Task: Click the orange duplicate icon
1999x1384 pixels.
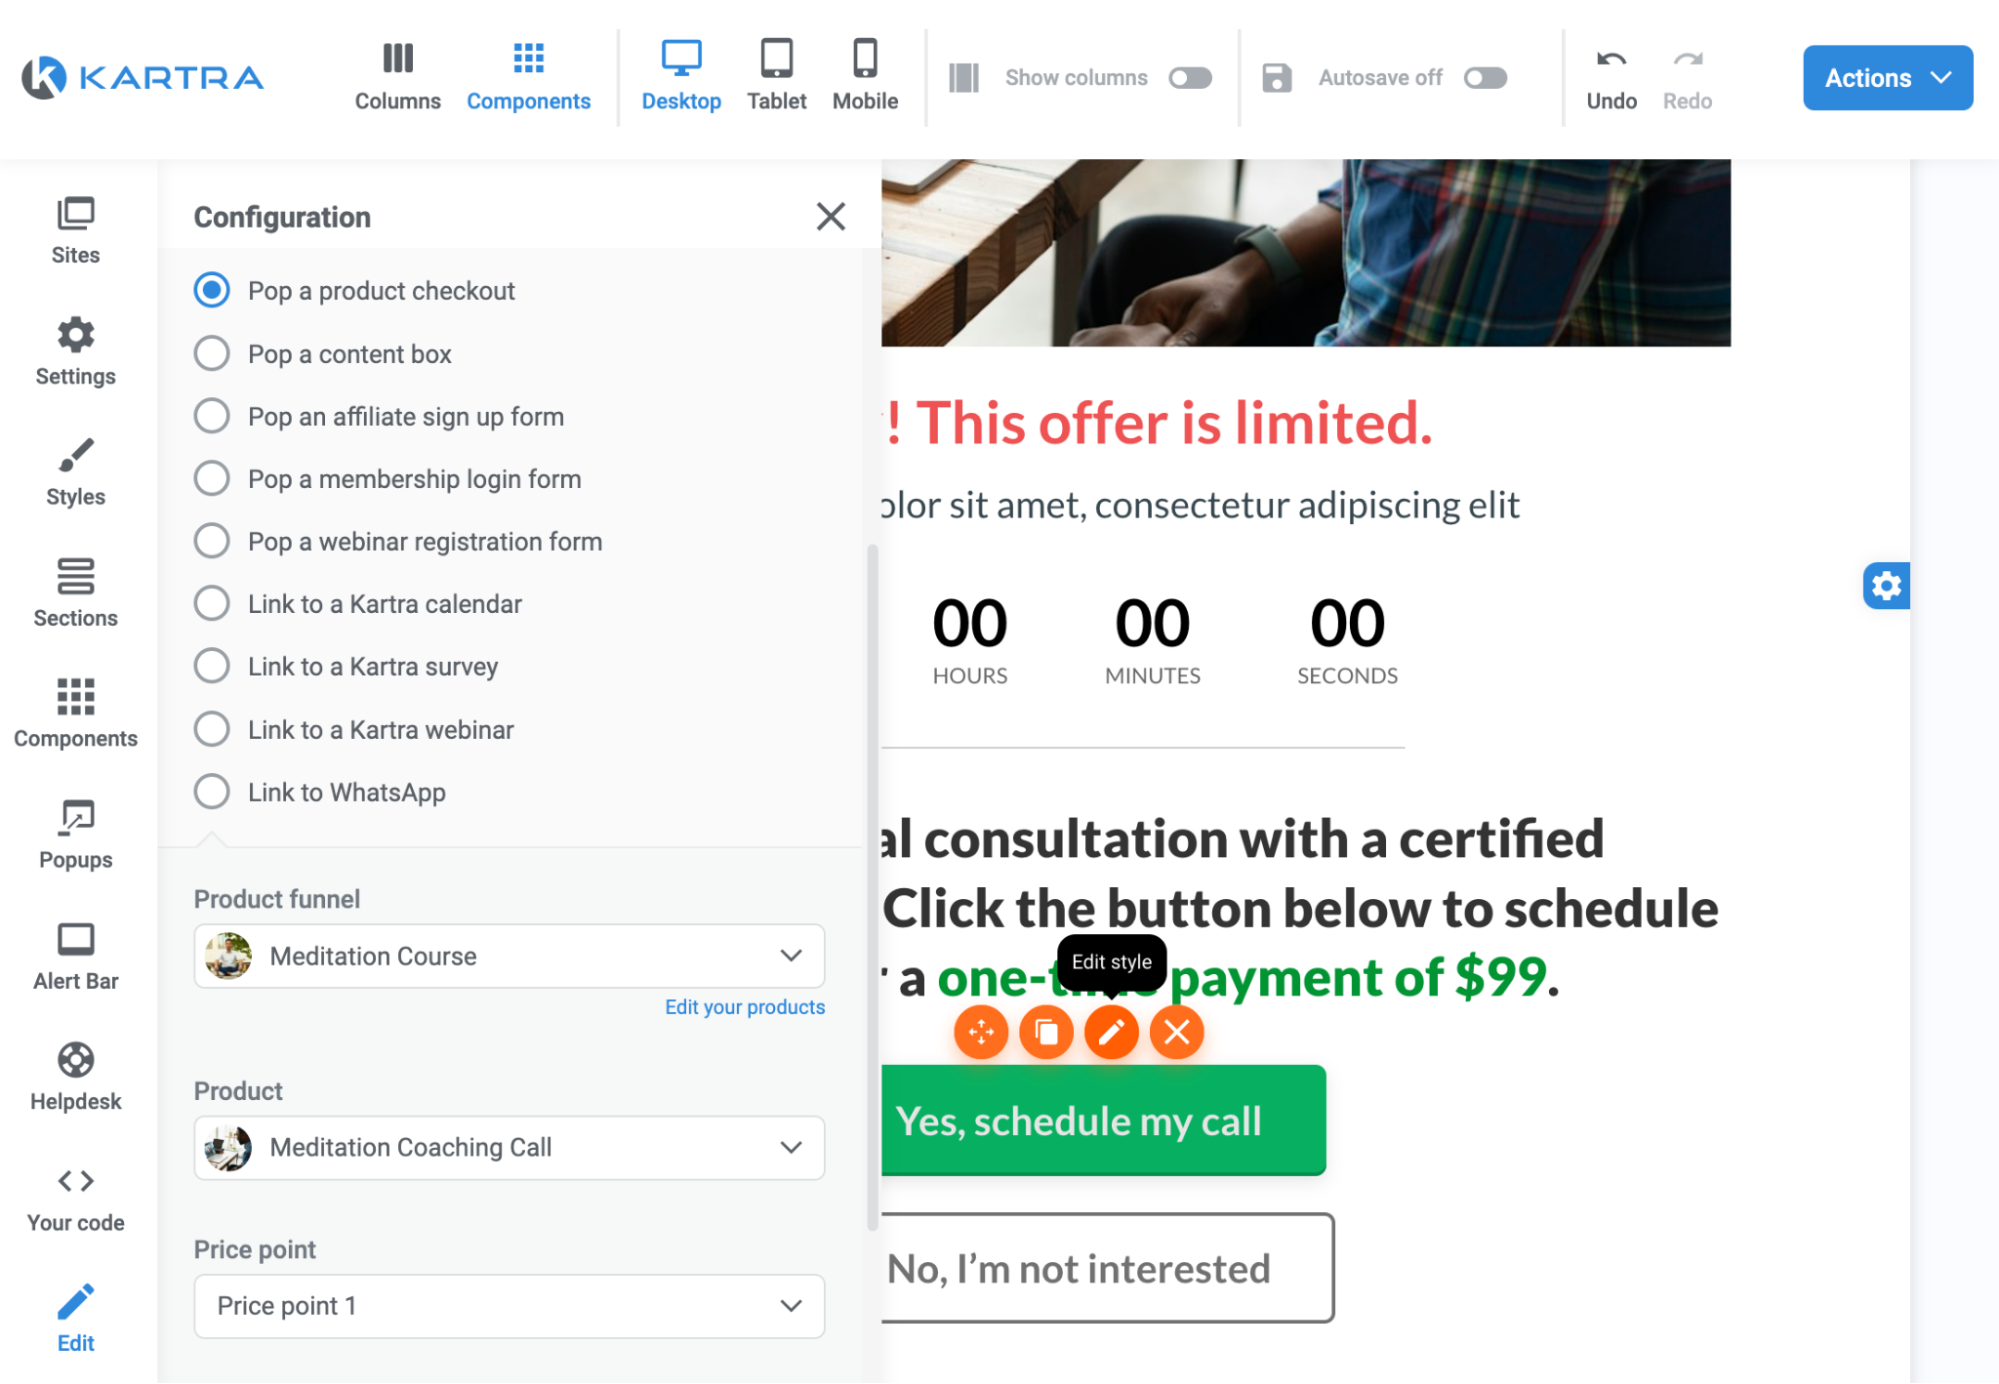Action: tap(1046, 1032)
